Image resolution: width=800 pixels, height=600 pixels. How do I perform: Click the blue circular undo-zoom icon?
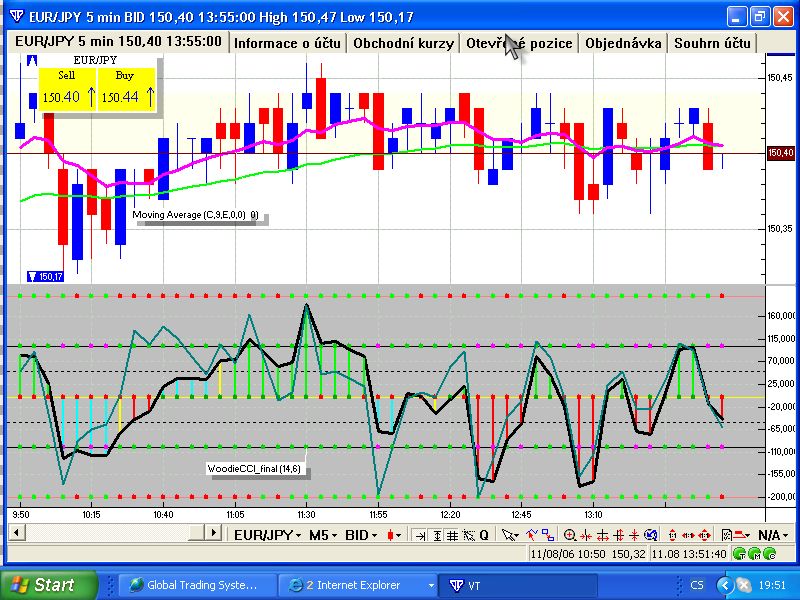point(651,535)
